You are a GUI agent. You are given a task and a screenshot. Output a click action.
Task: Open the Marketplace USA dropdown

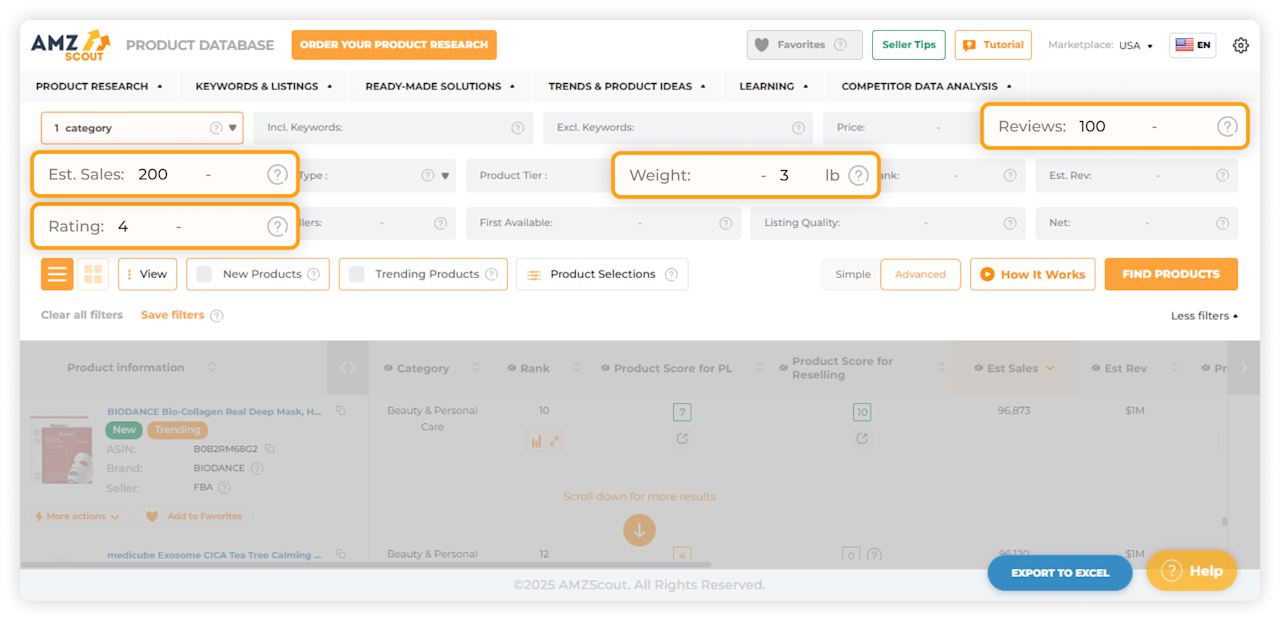click(x=1128, y=44)
